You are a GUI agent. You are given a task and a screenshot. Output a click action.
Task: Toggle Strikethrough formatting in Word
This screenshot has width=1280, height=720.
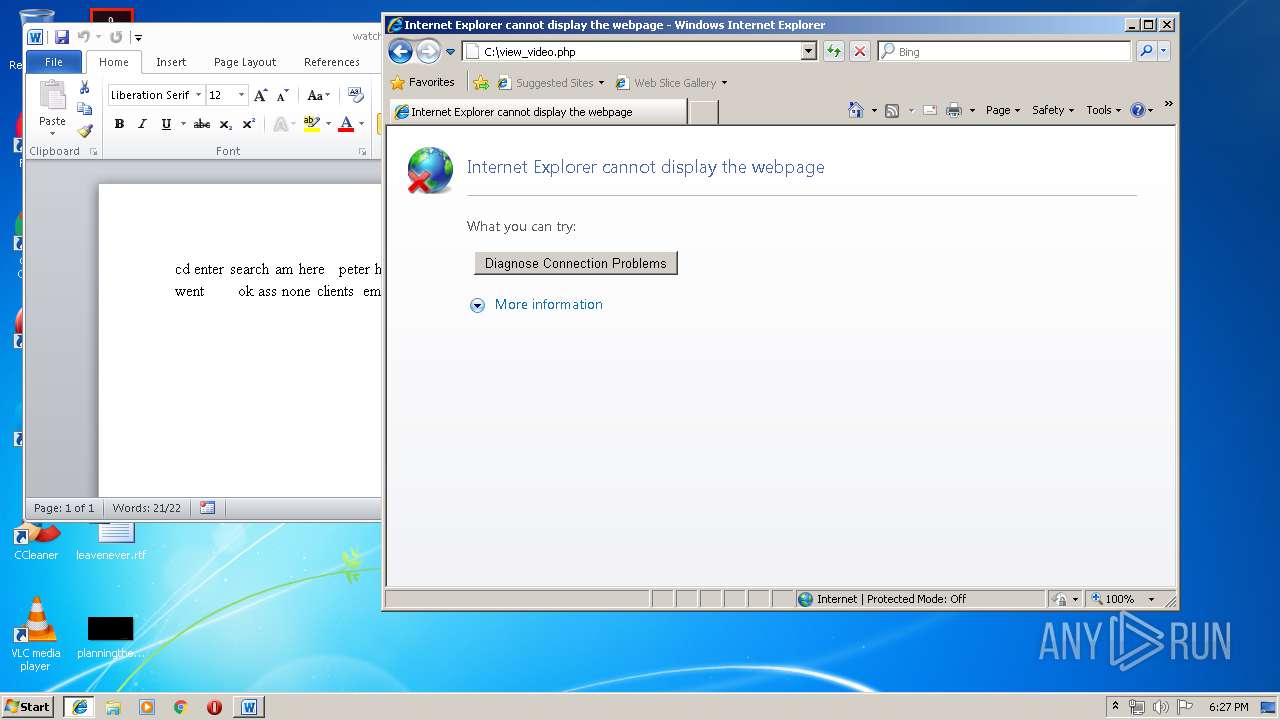point(202,124)
